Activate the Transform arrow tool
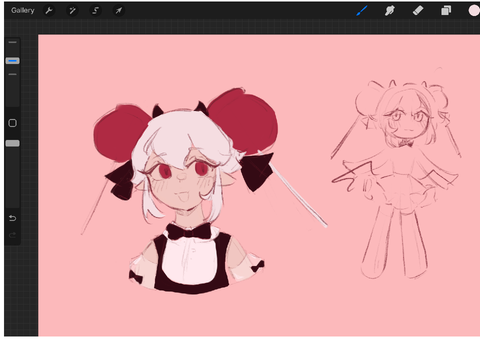 pos(119,11)
